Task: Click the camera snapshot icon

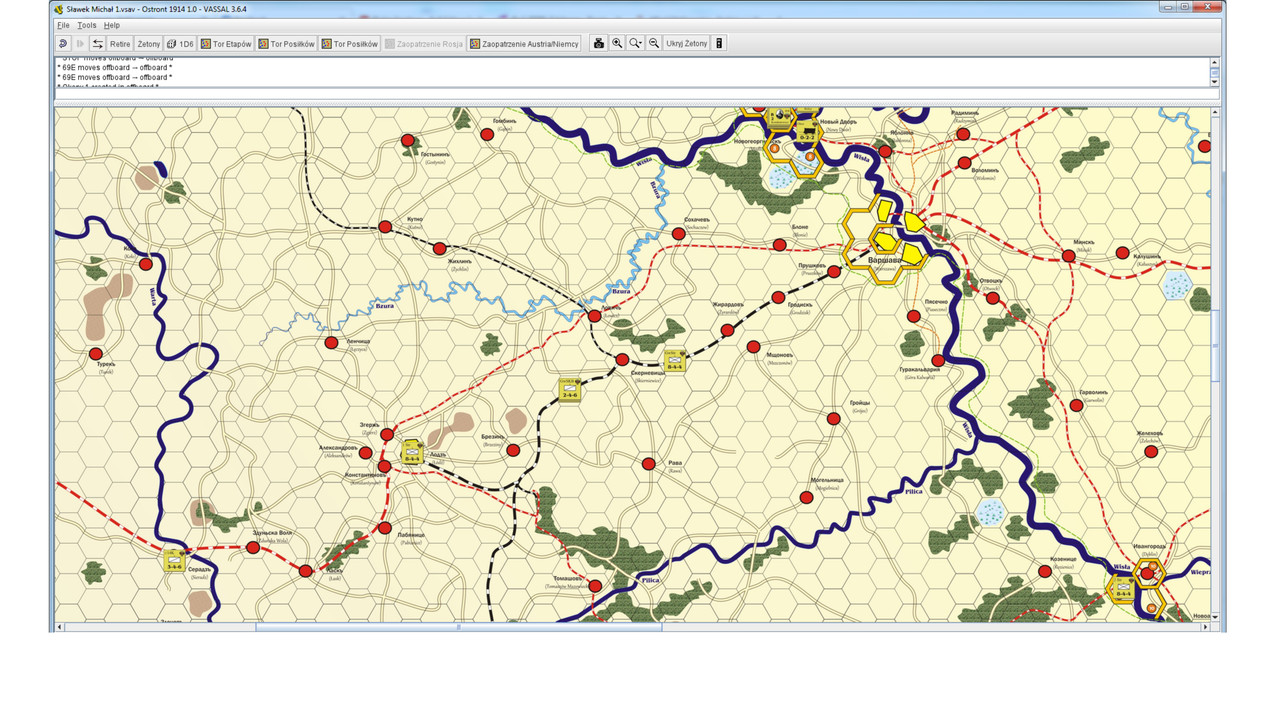Action: (x=599, y=44)
